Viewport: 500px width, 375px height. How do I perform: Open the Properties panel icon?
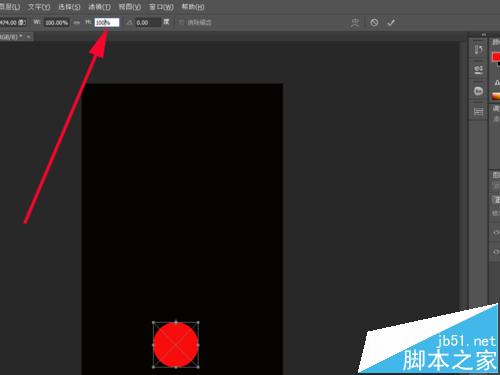click(x=478, y=70)
